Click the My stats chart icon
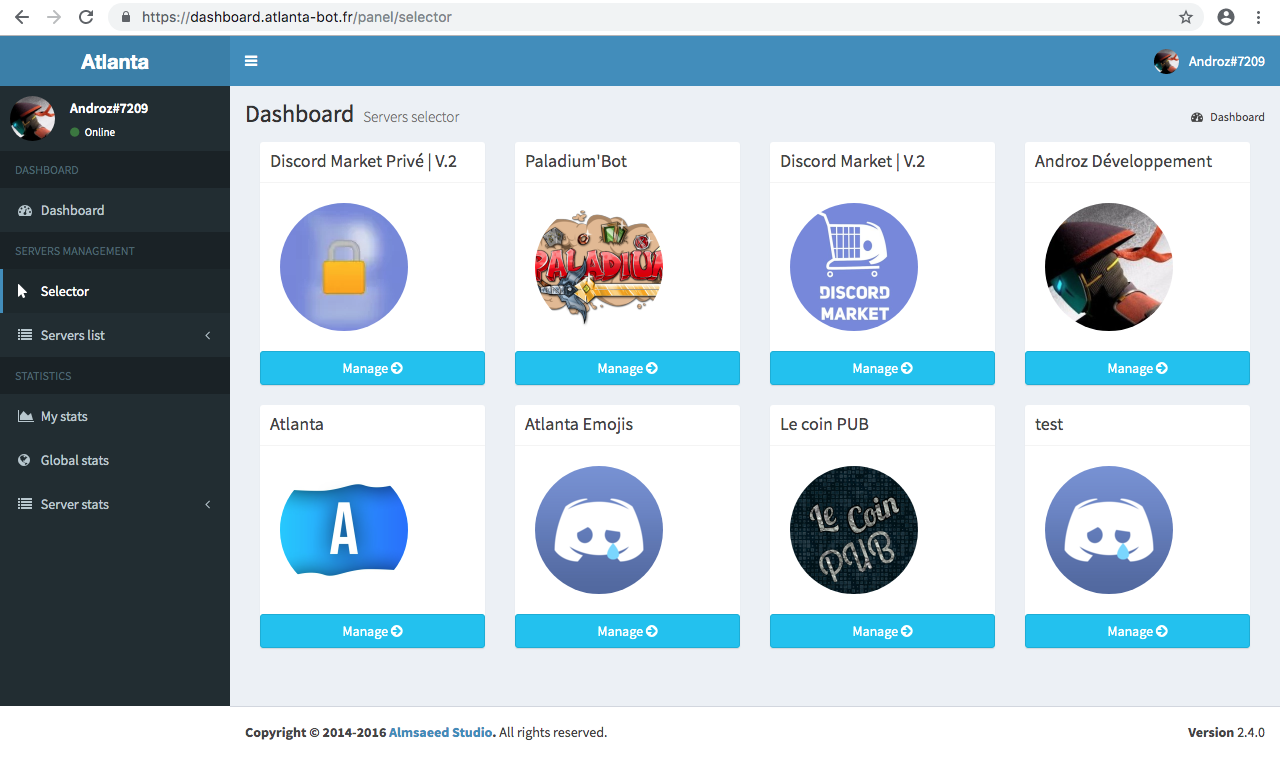The height and width of the screenshot is (757, 1280). tap(25, 416)
